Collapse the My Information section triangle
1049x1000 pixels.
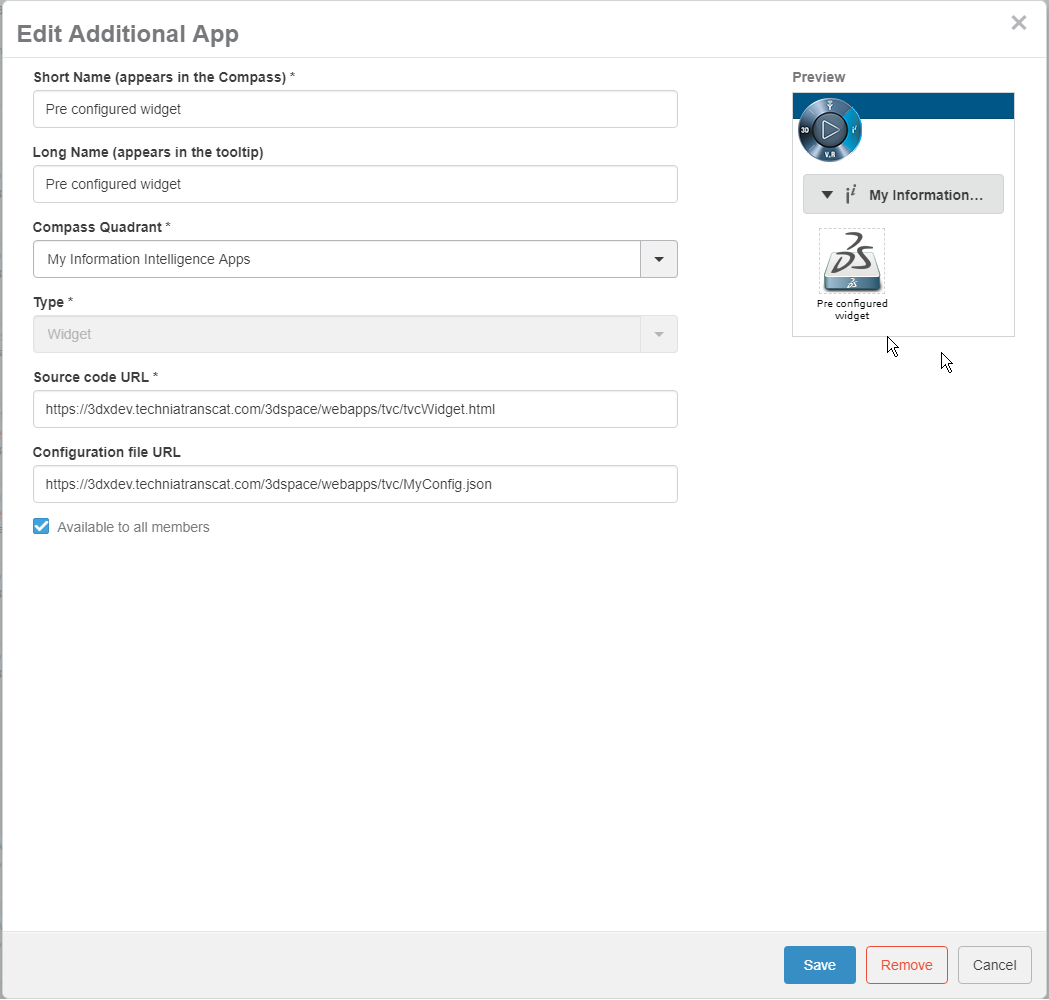tap(827, 195)
